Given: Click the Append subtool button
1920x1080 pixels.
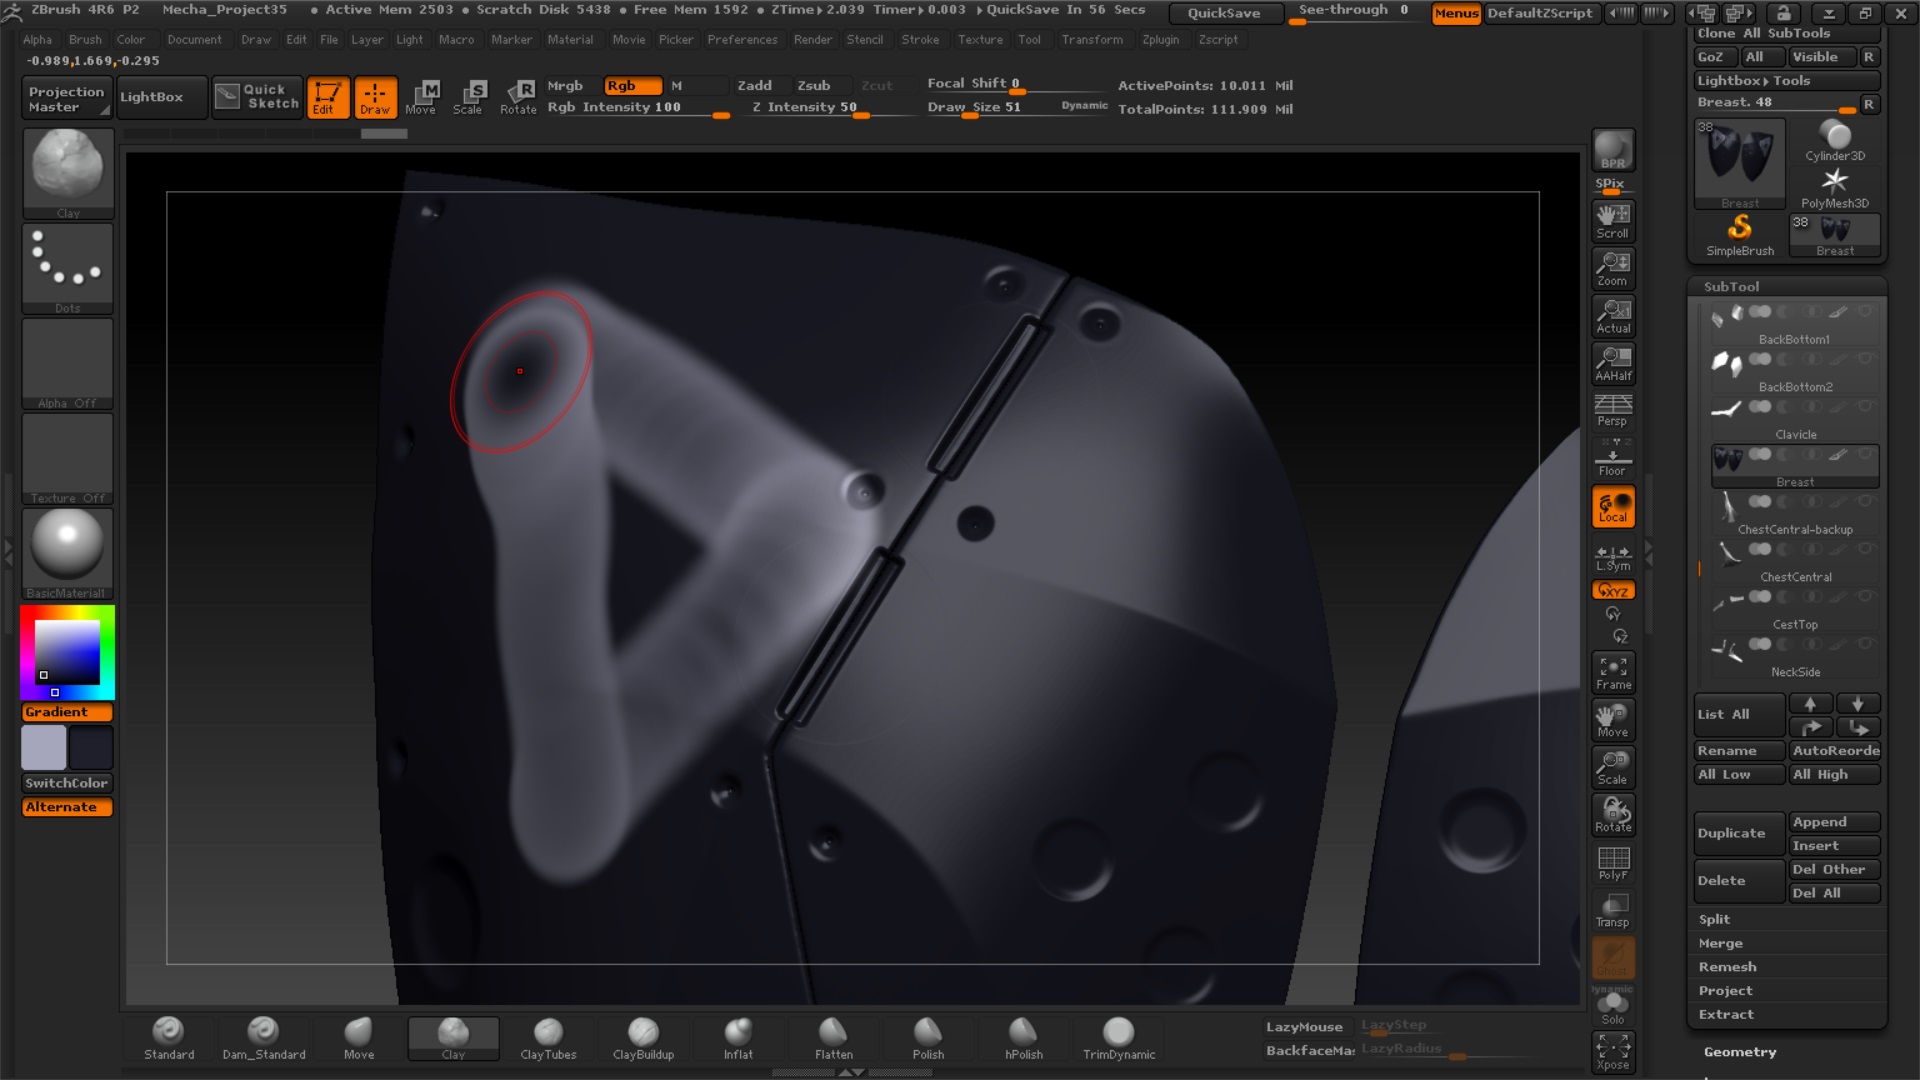Looking at the screenshot, I should coord(1835,822).
